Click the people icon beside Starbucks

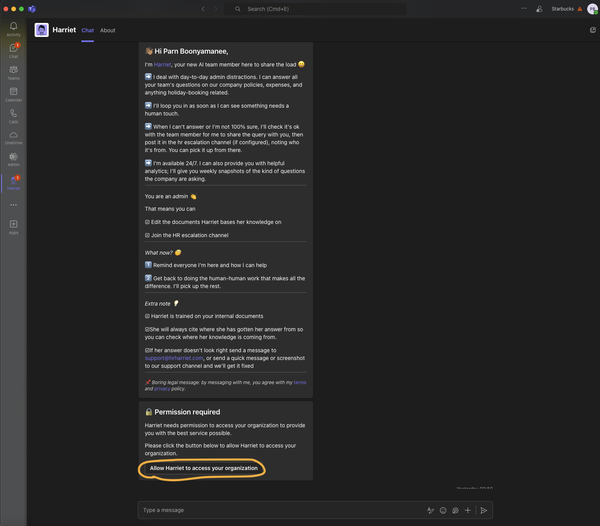(539, 9)
